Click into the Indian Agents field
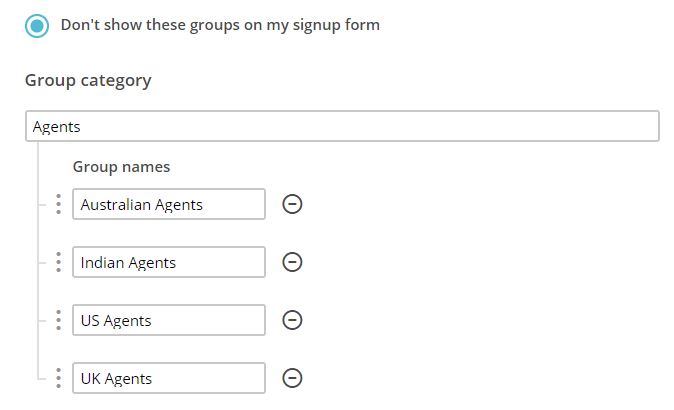 (x=168, y=262)
